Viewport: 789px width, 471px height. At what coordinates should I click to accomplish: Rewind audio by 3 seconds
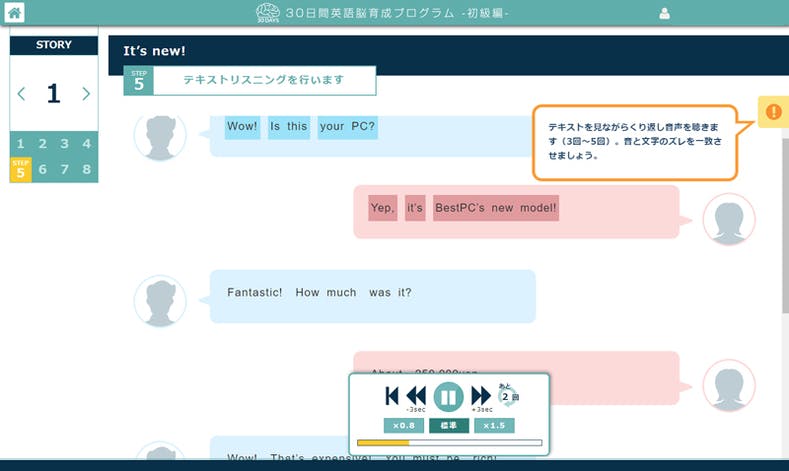pos(416,396)
